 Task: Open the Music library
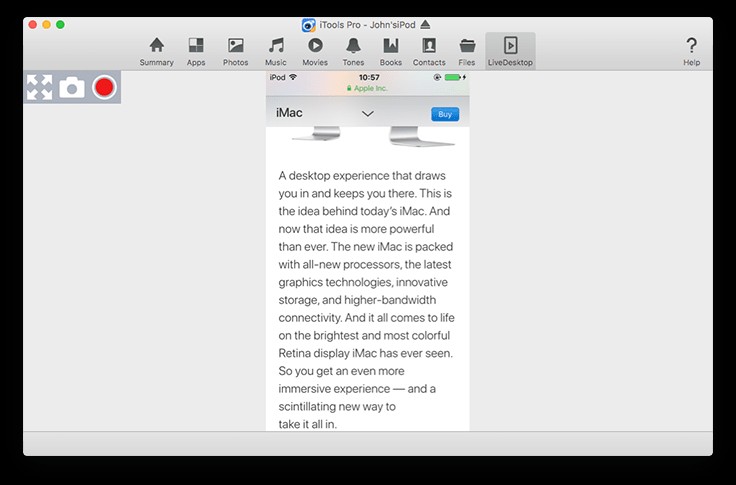point(276,51)
